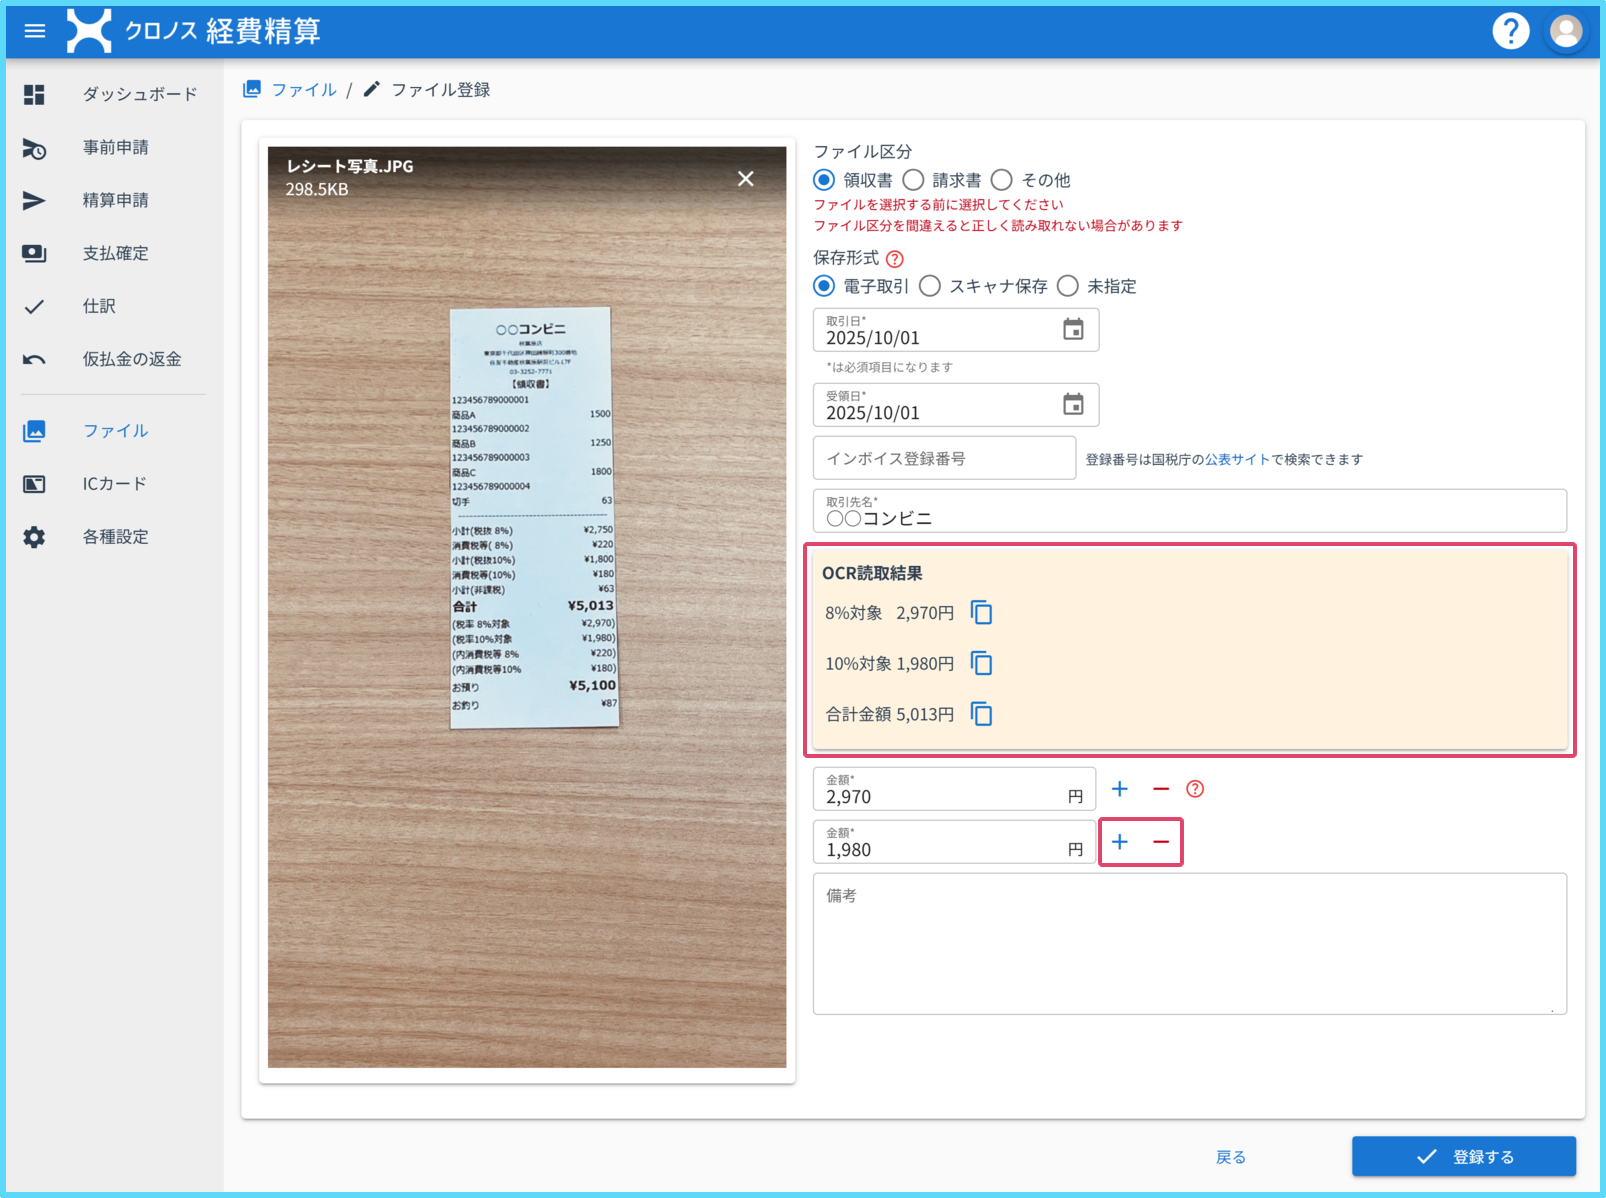The width and height of the screenshot is (1606, 1198).
Task: Click the help question mark in header
Action: point(1510,31)
